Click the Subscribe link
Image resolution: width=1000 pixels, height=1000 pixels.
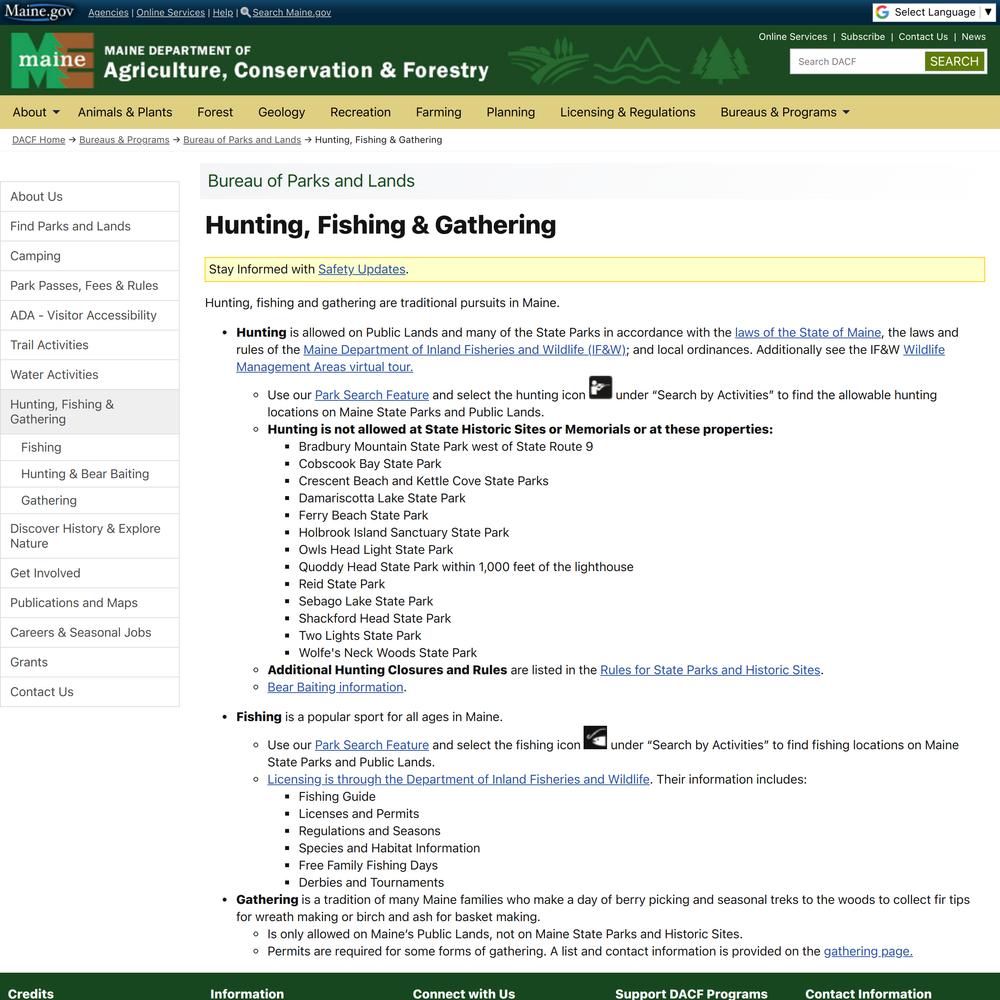[863, 37]
